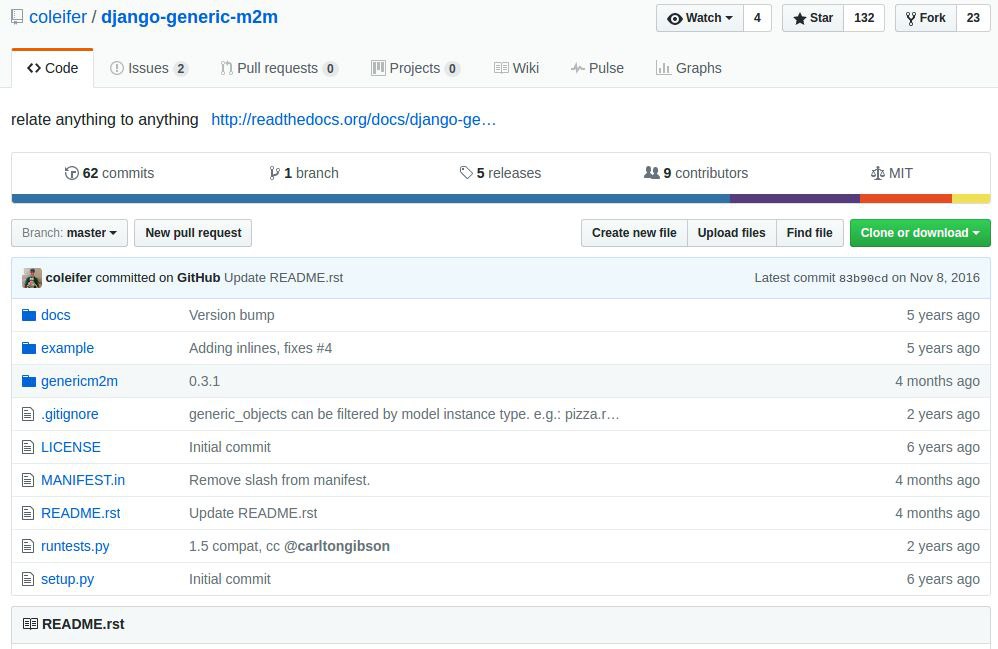This screenshot has height=649, width=998.
Task: View the 23 forks count
Action: (x=973, y=18)
